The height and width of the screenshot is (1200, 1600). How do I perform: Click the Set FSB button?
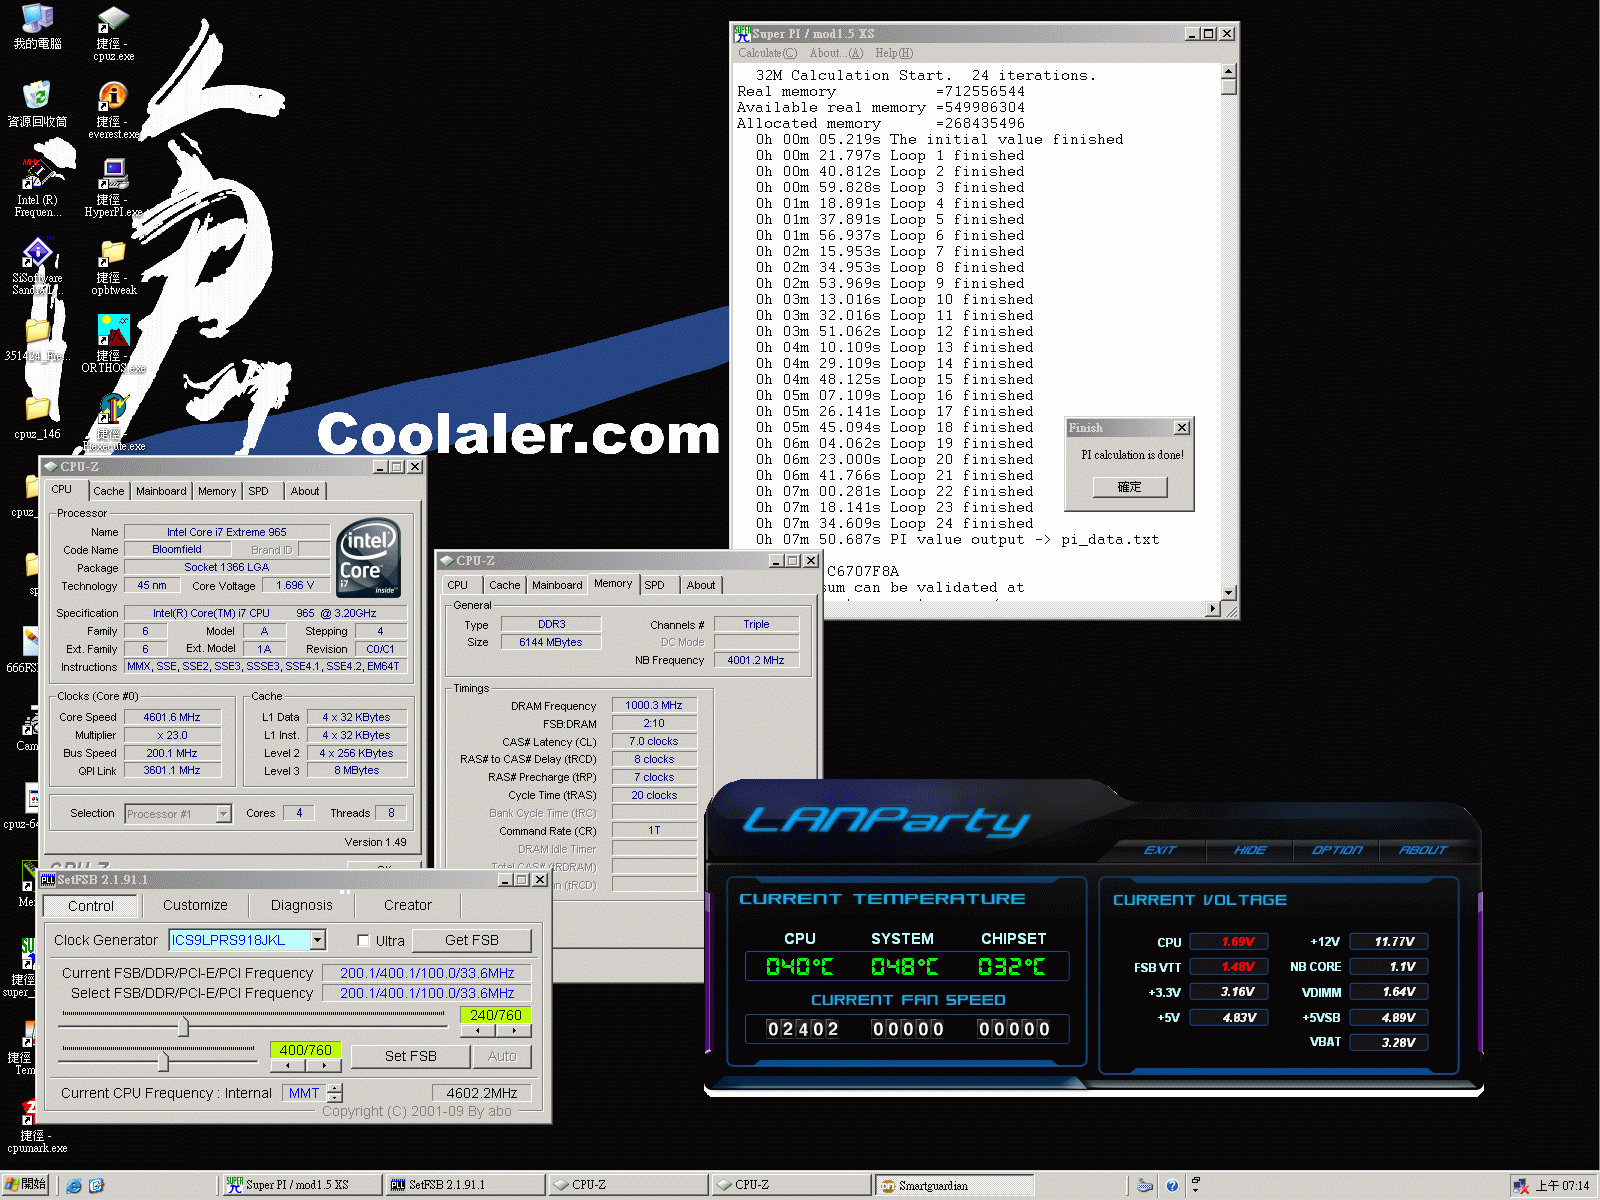411,1056
